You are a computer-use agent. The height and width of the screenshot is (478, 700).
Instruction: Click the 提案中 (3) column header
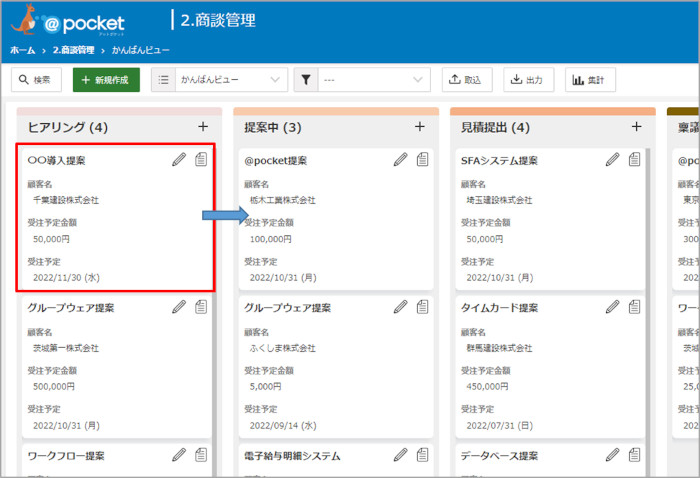point(273,127)
